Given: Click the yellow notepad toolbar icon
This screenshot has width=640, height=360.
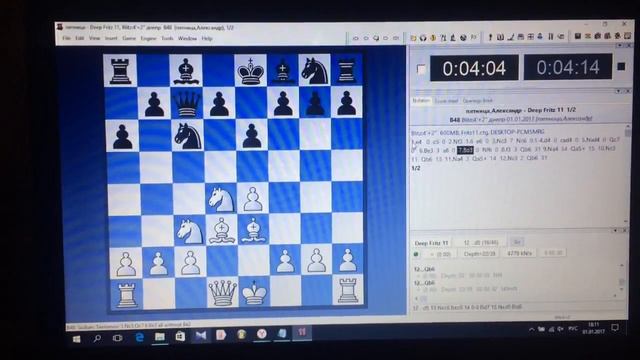Looking at the screenshot, I should click(x=413, y=38).
